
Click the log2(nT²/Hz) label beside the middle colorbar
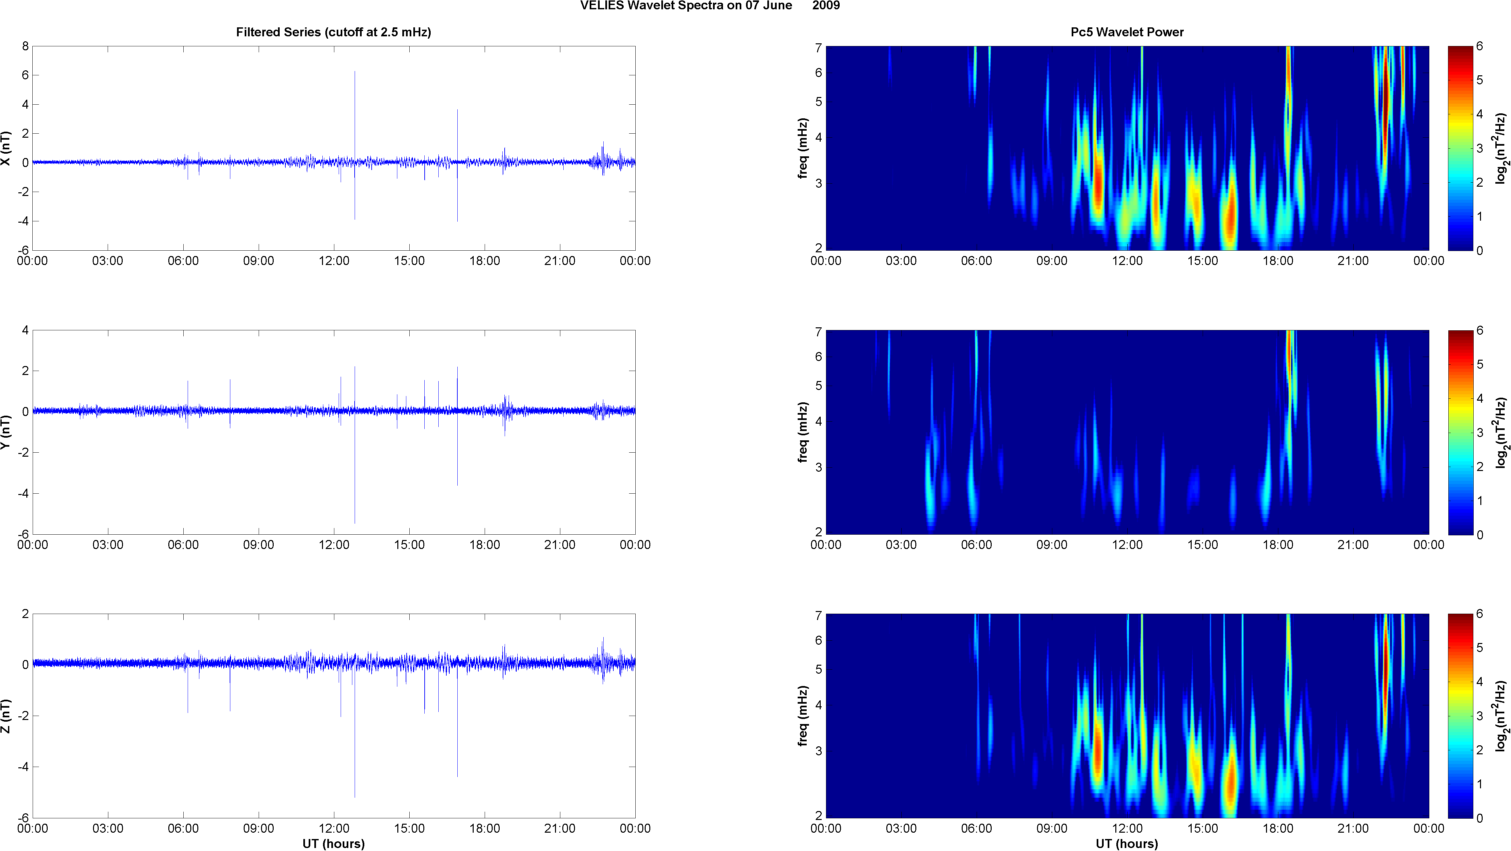tap(1501, 432)
